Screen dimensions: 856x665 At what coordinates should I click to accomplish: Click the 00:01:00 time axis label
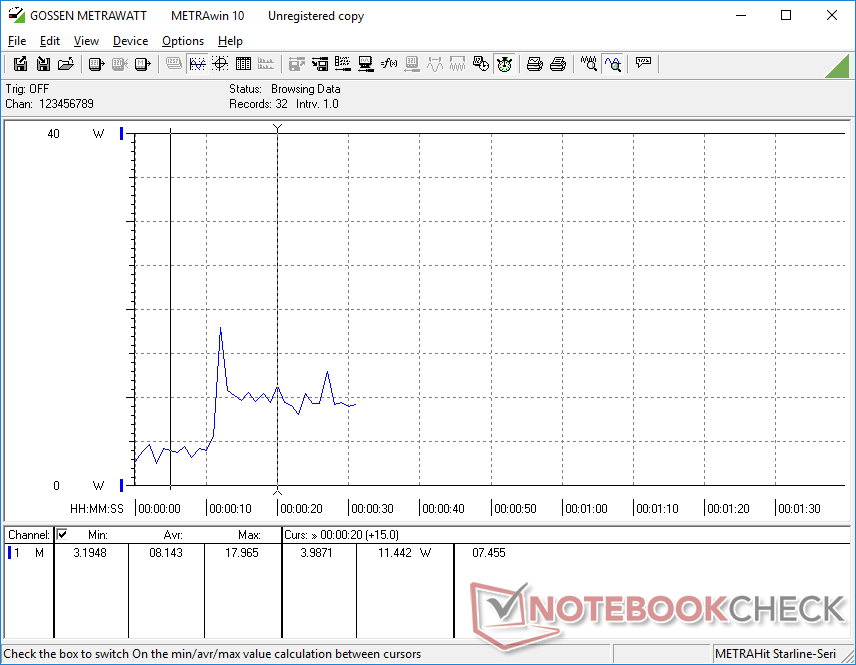(586, 509)
